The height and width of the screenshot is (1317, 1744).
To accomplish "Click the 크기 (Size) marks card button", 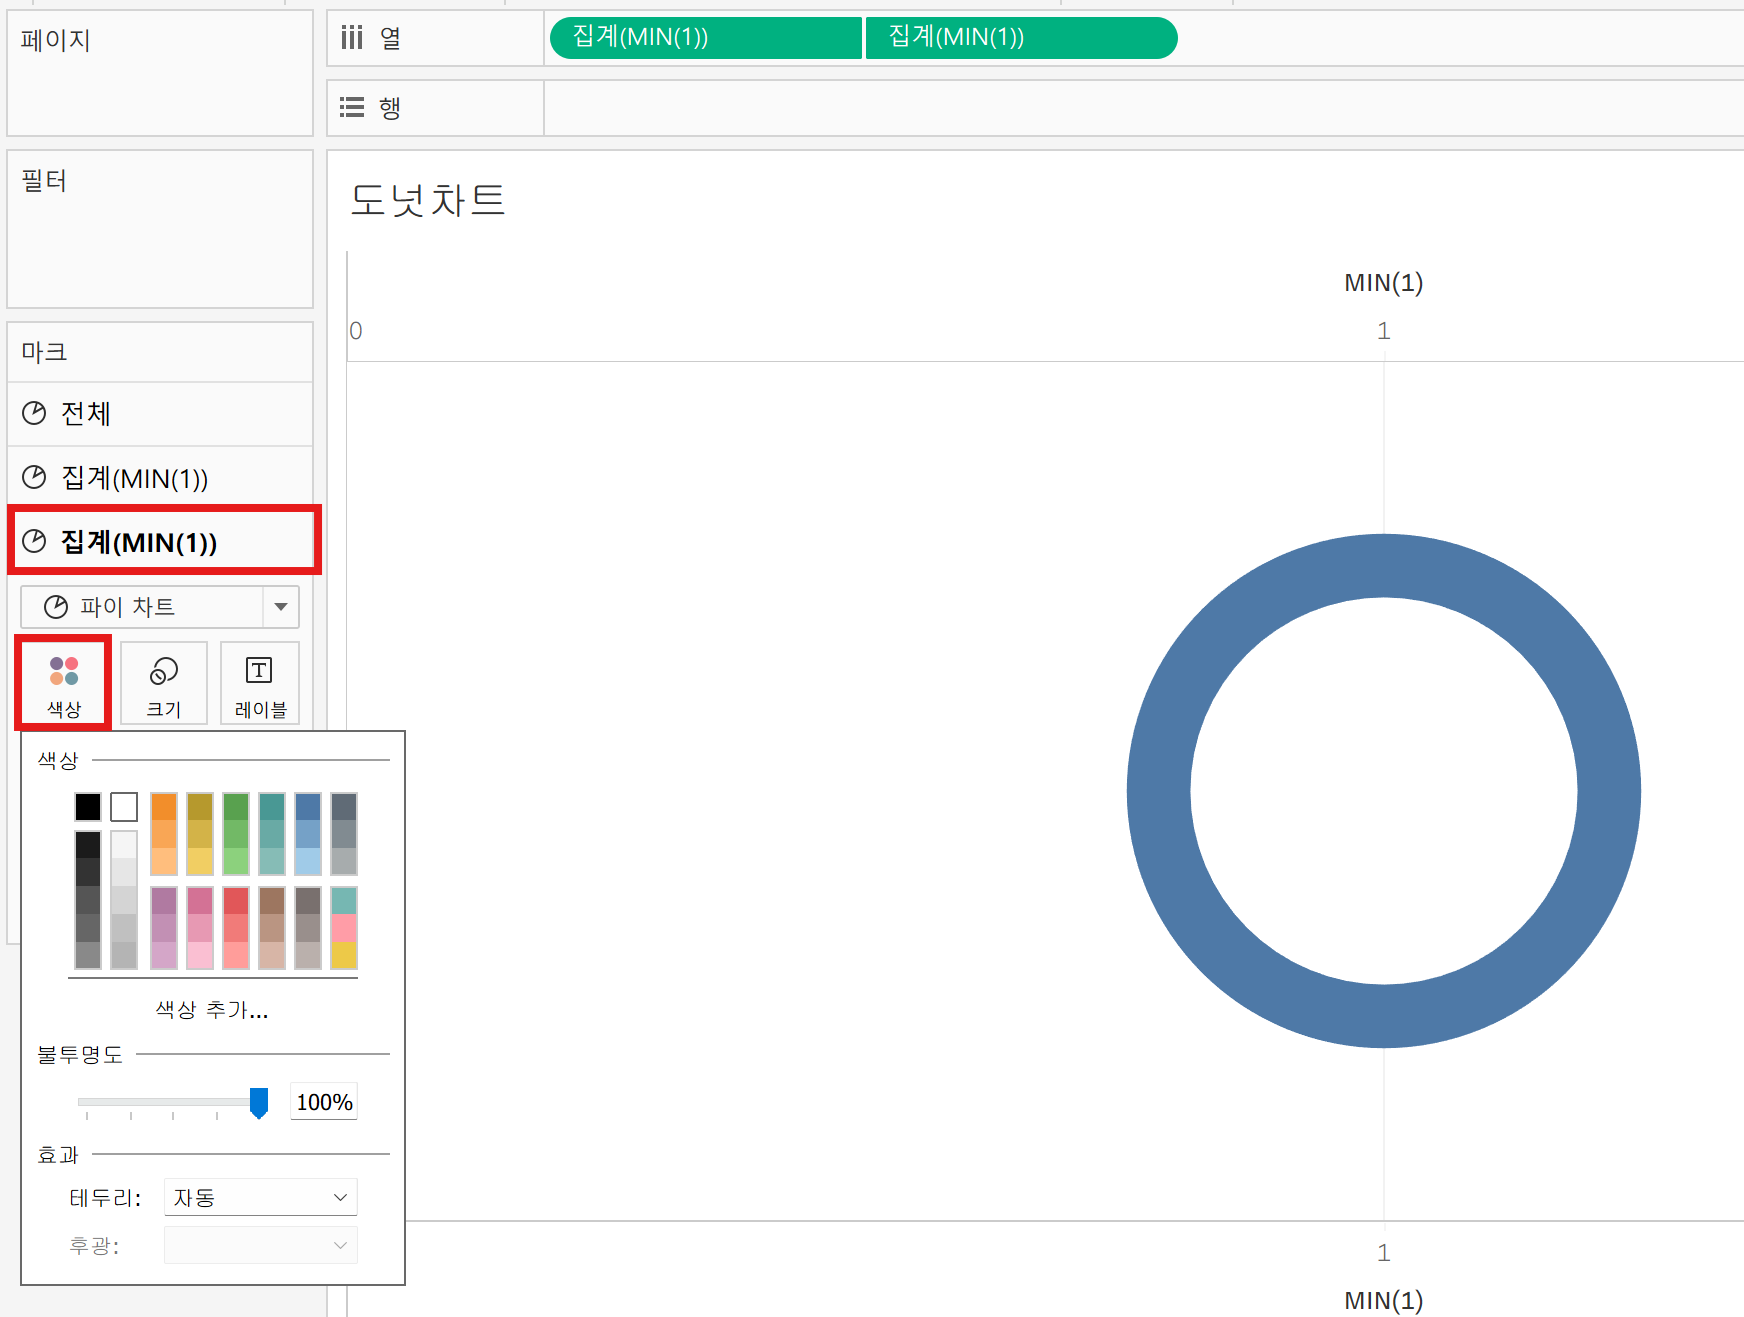I will click(164, 683).
